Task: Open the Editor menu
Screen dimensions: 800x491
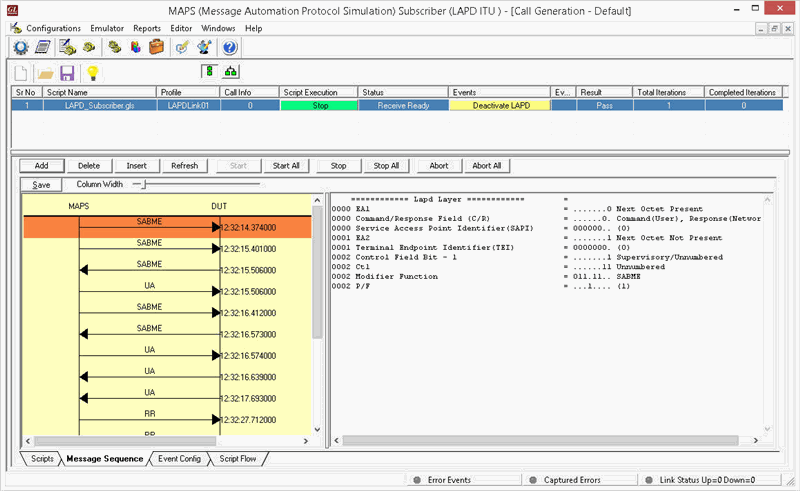Action: [x=181, y=28]
